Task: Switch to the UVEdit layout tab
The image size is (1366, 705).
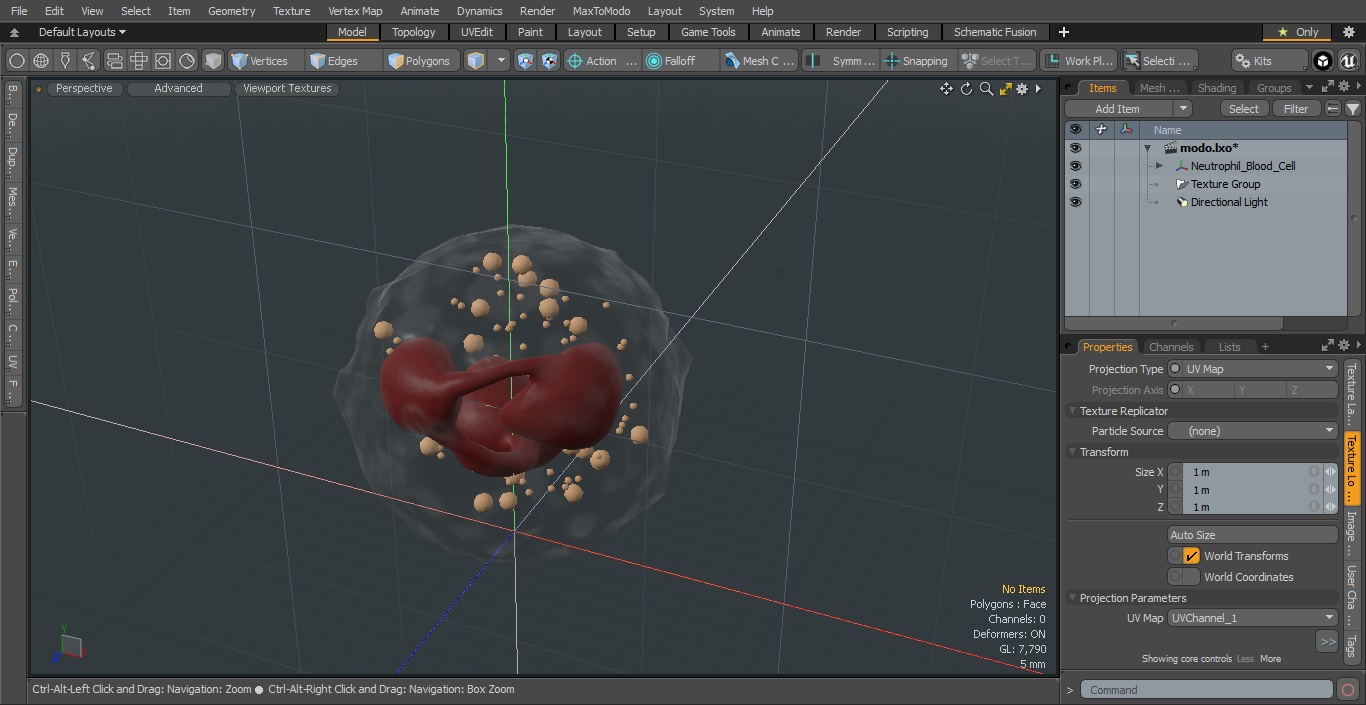Action: click(x=477, y=32)
